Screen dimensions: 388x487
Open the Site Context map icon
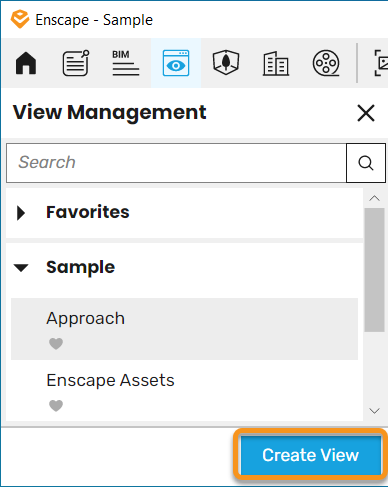coord(226,62)
